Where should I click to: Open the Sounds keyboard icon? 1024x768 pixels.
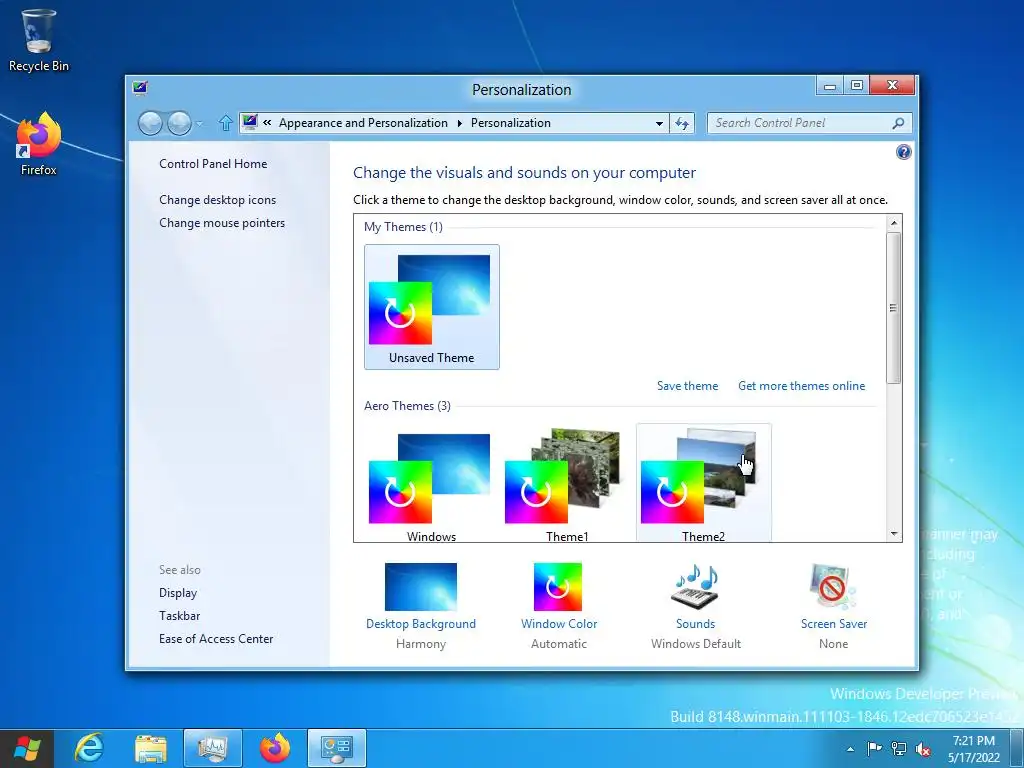(x=696, y=586)
